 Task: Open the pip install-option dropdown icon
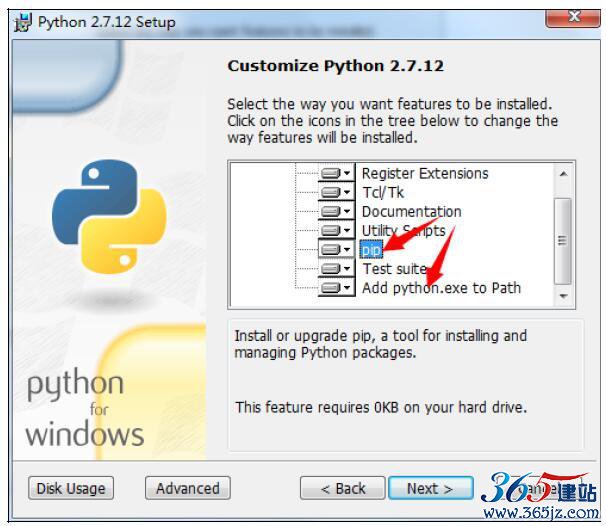[x=336, y=249]
